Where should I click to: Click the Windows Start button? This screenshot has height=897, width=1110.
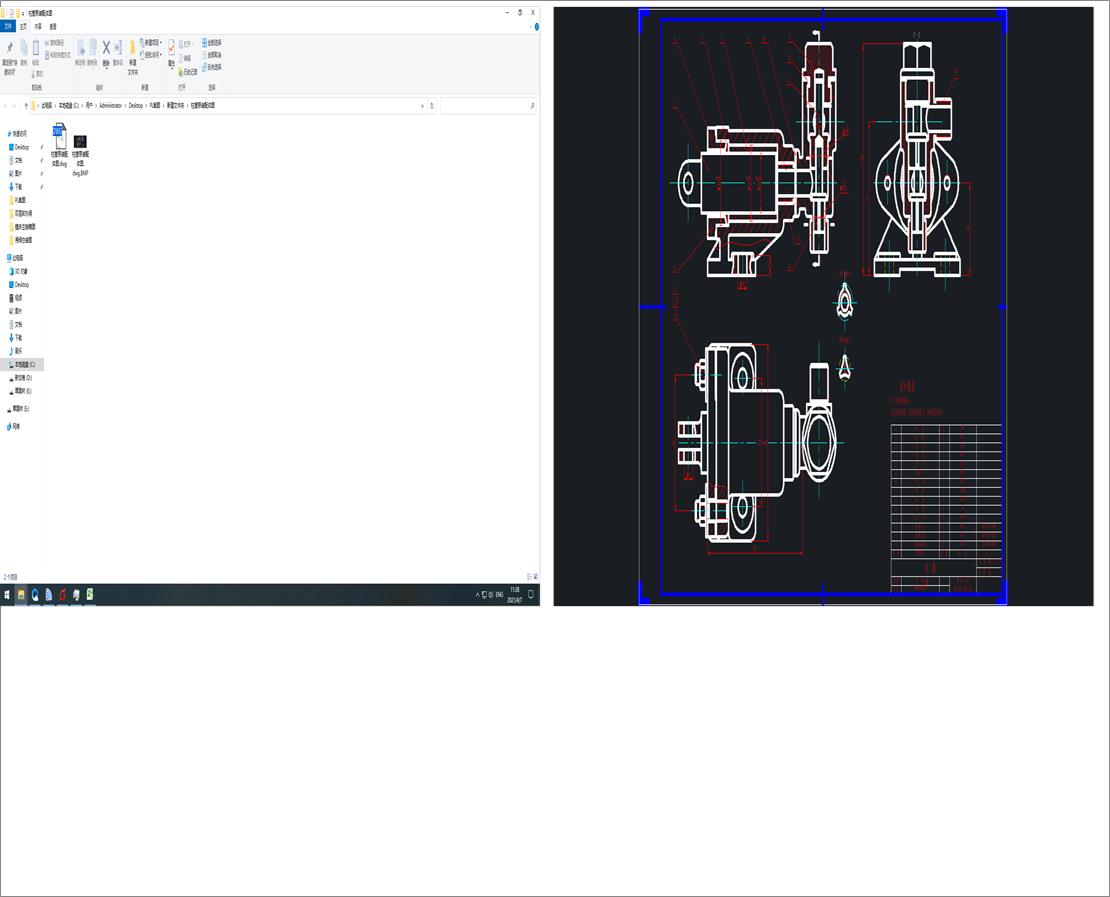(x=7, y=595)
